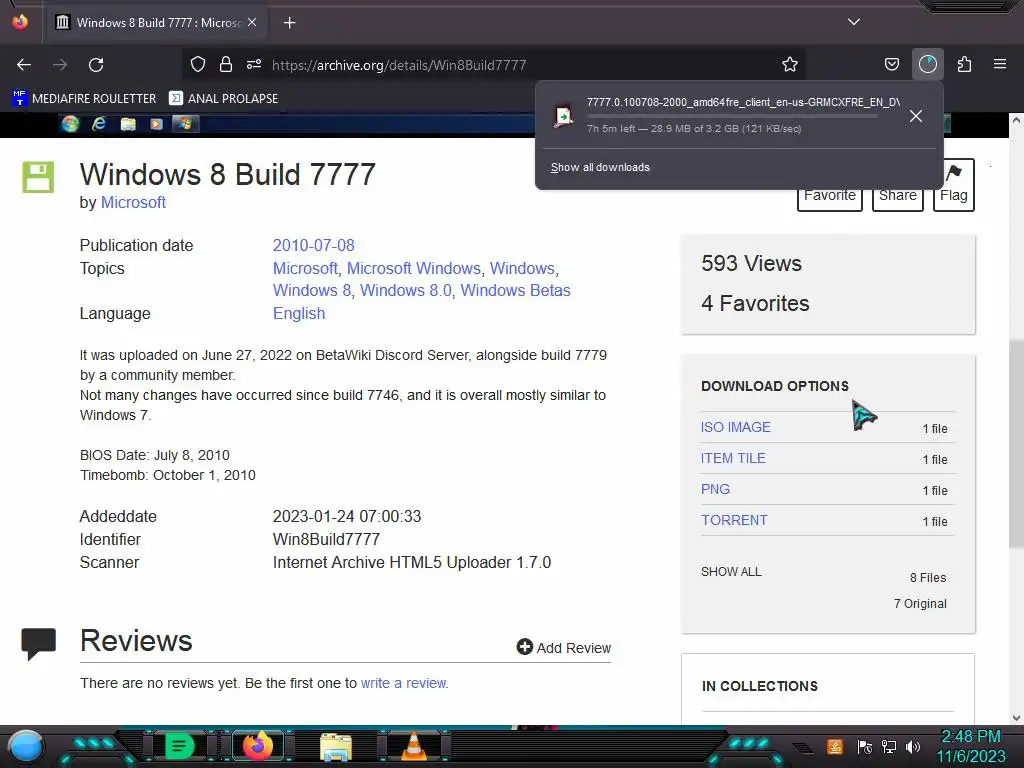
Task: Open the volume speaker tray icon
Action: point(913,746)
